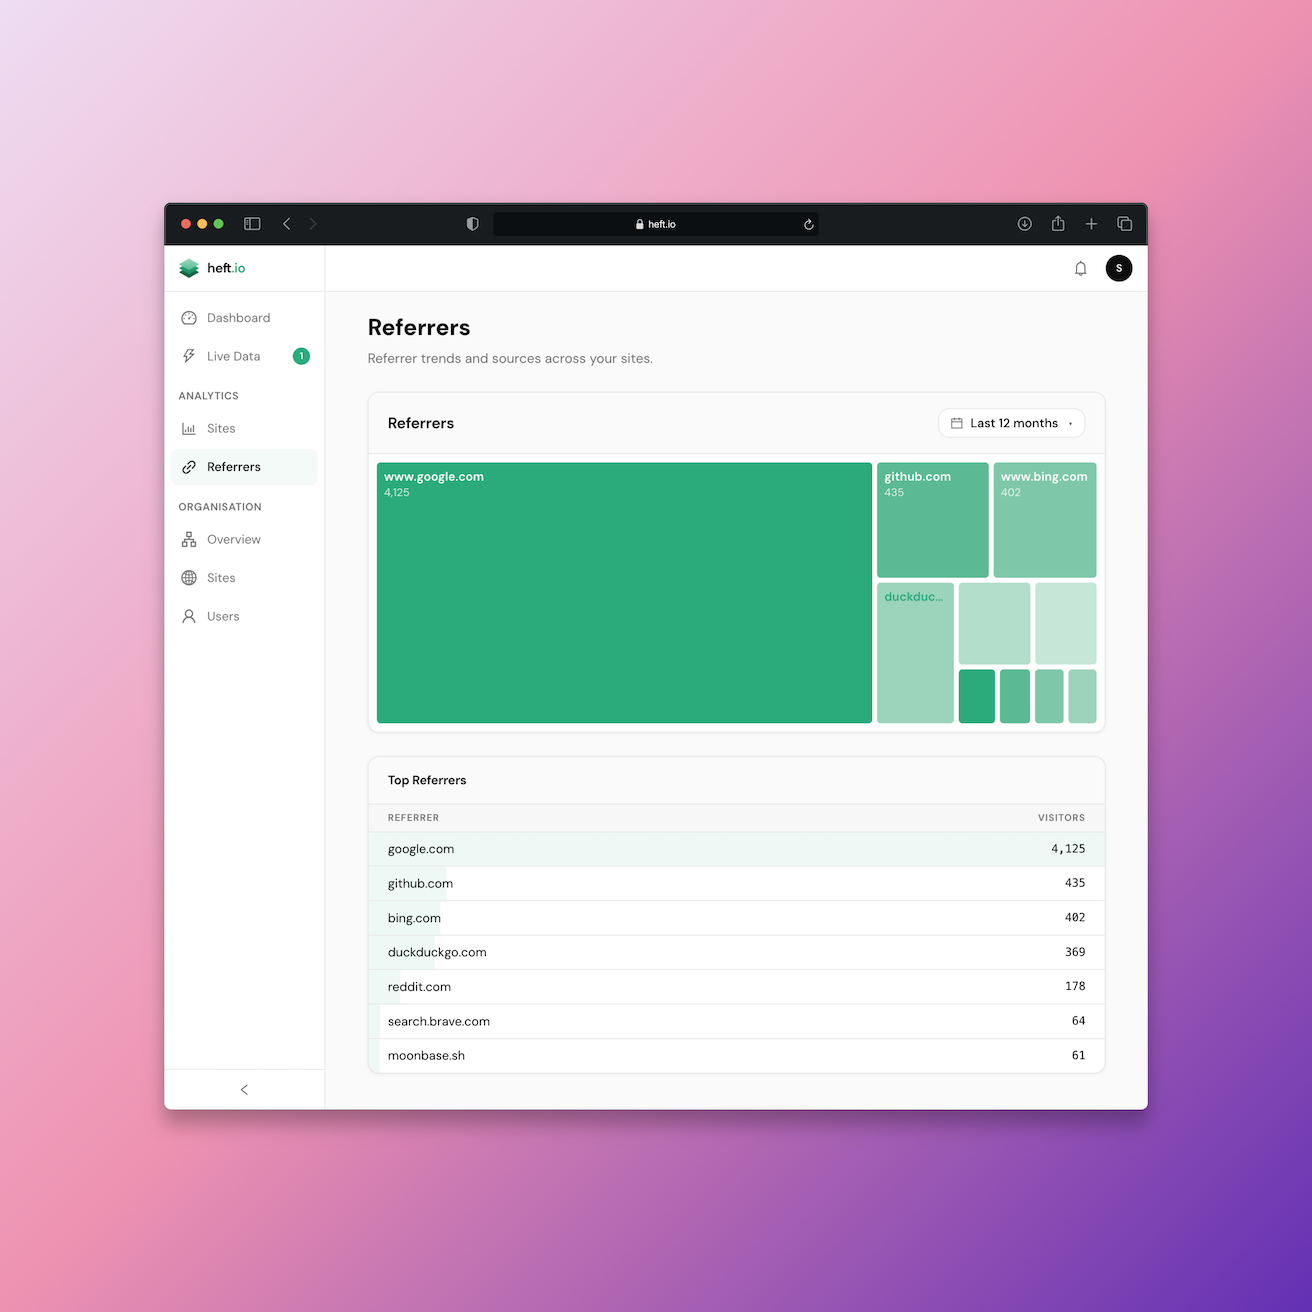Open the downloads arrow in the browser toolbar
The height and width of the screenshot is (1312, 1312).
(1024, 223)
